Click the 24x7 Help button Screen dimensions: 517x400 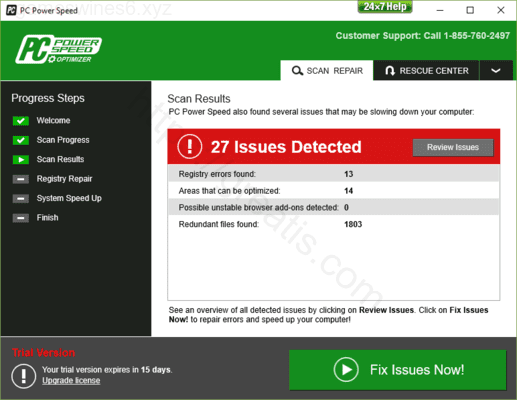(385, 7)
